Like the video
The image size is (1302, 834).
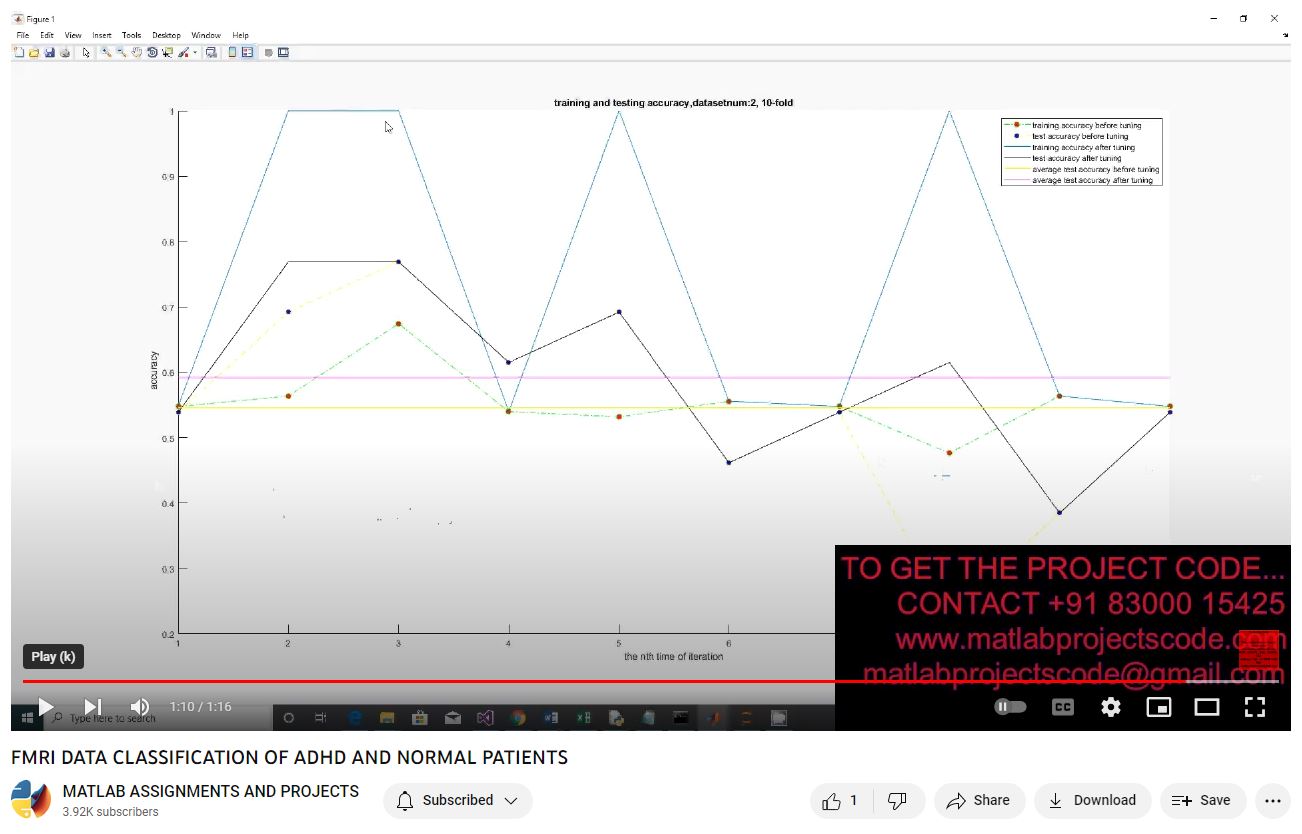click(840, 800)
